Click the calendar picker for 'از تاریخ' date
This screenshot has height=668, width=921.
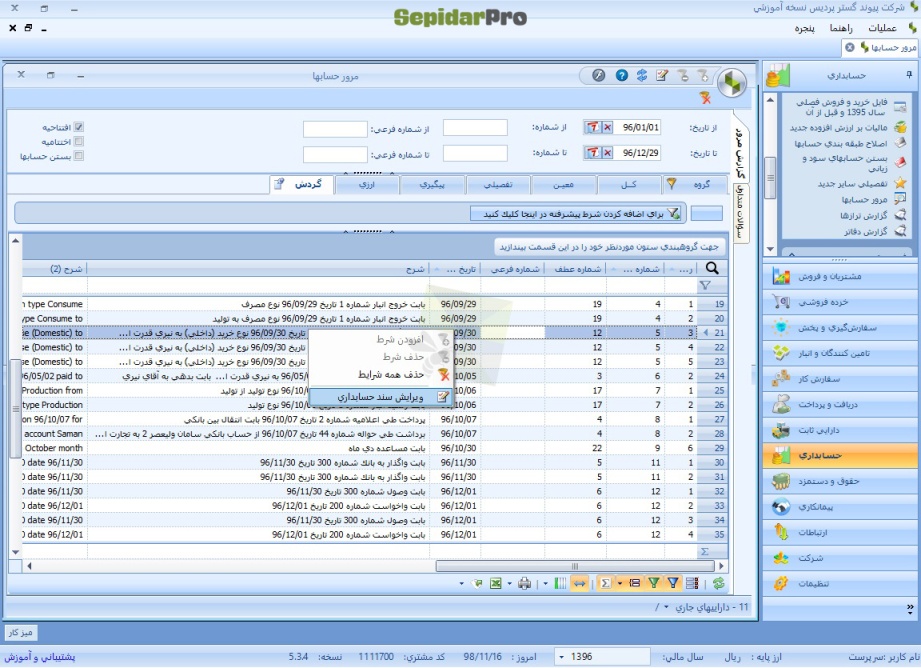tap(593, 127)
